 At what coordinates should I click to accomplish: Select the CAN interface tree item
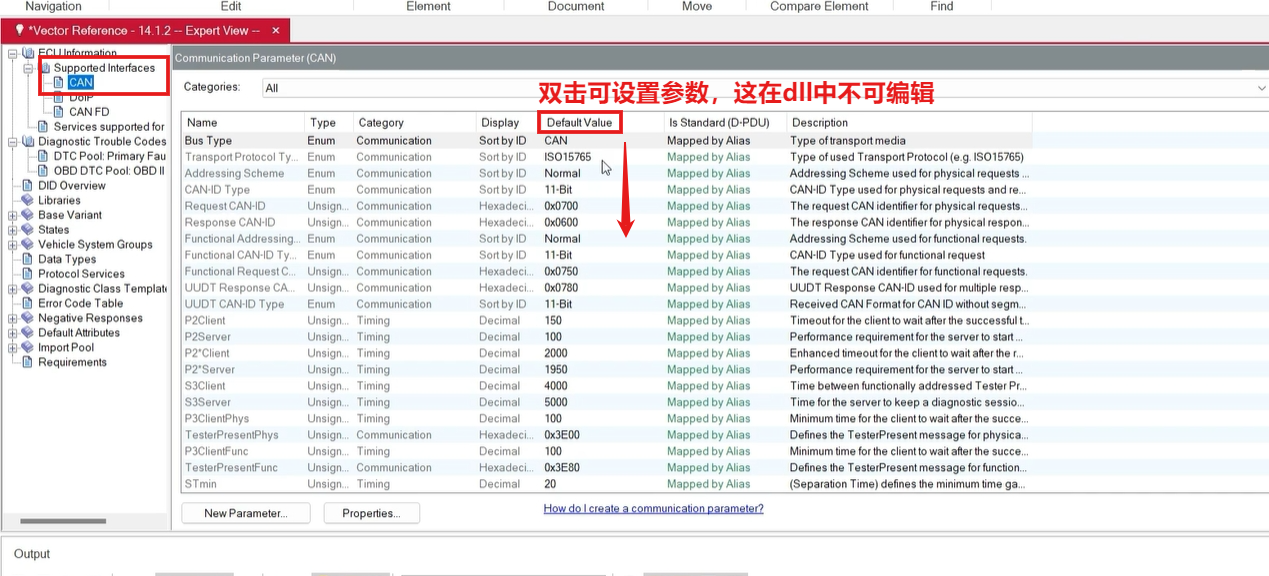[81, 83]
